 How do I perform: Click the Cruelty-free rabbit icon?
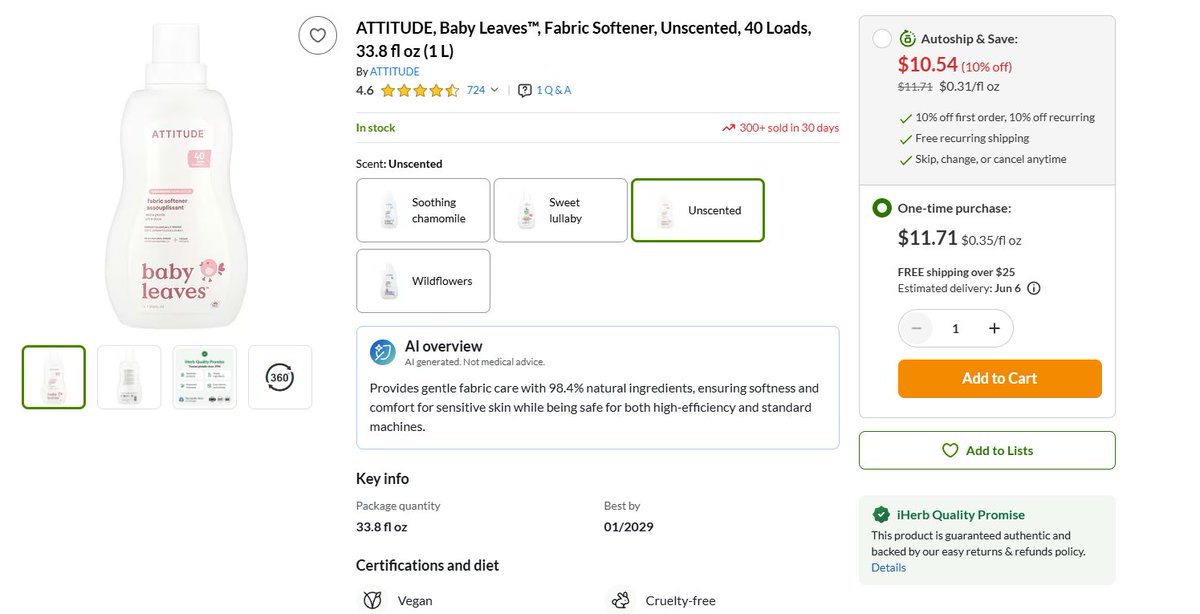[621, 601]
